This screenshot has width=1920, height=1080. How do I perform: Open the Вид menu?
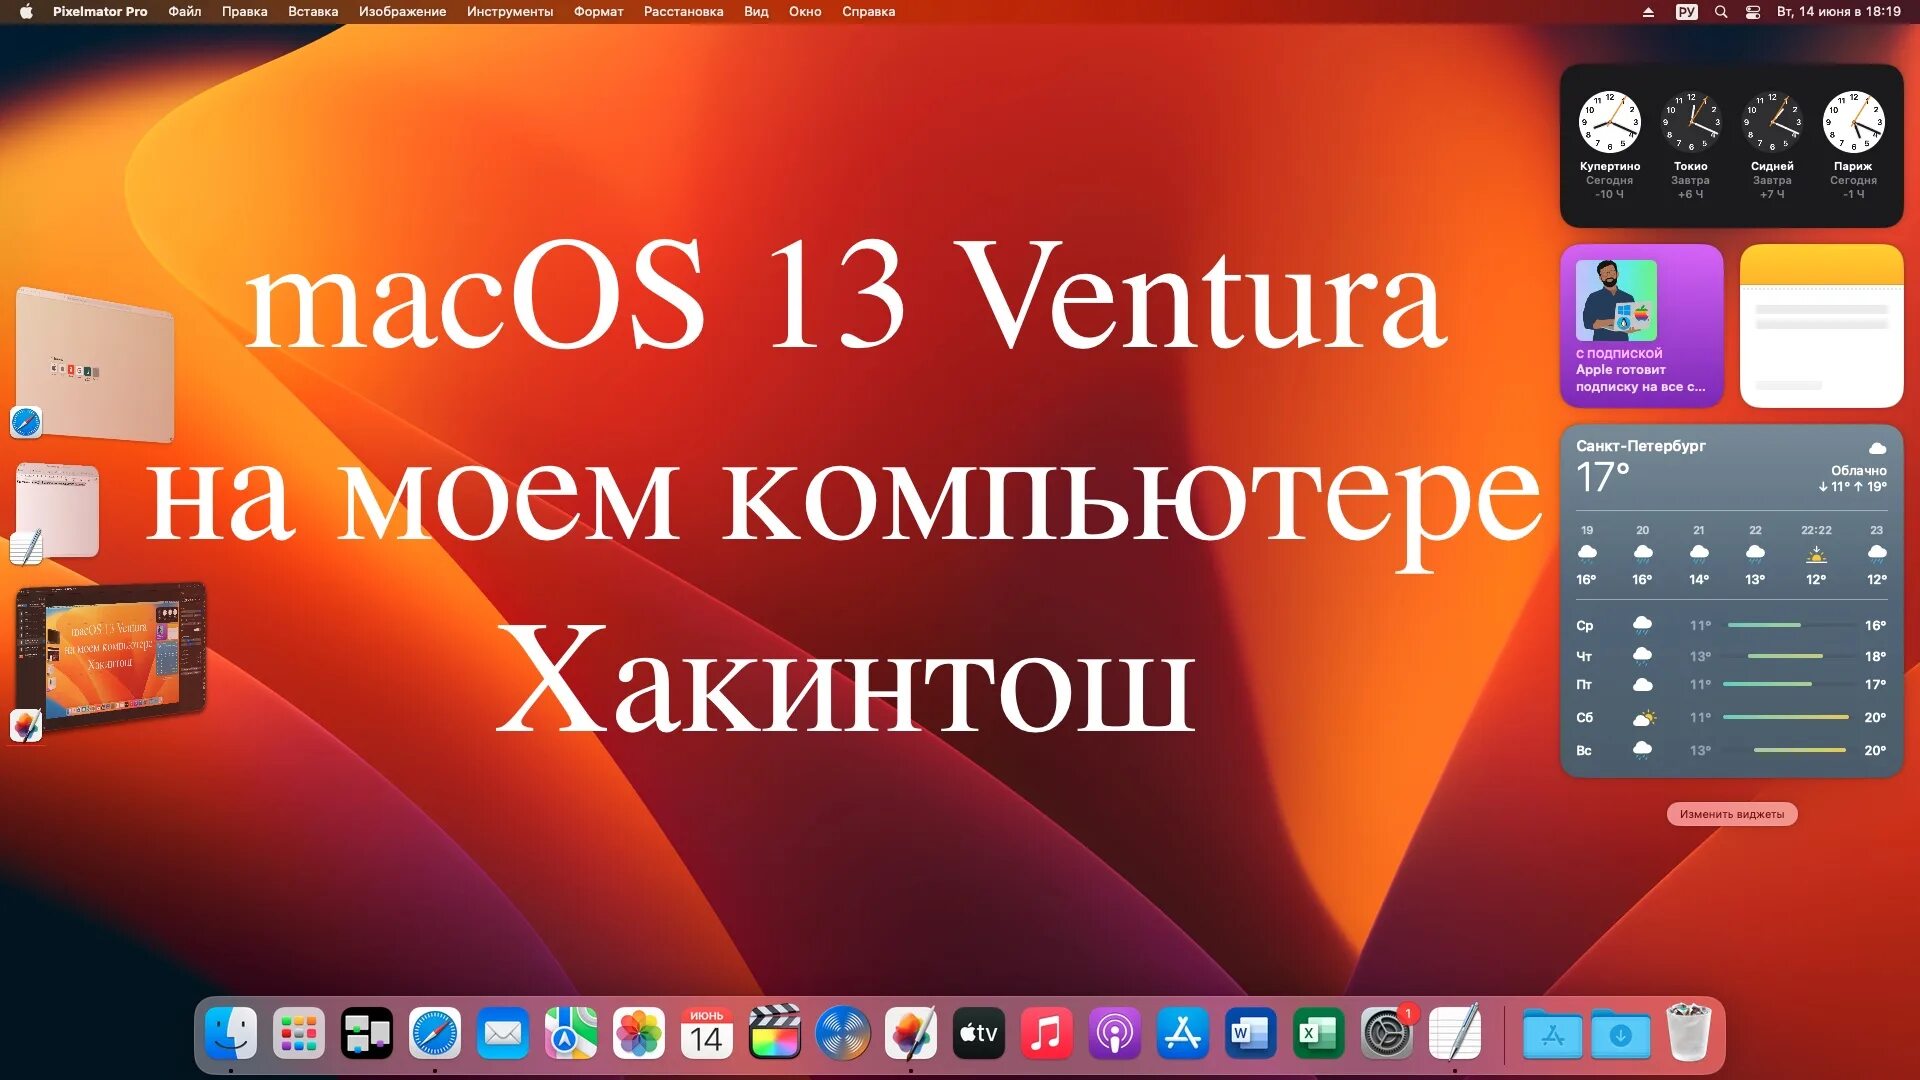pos(756,12)
